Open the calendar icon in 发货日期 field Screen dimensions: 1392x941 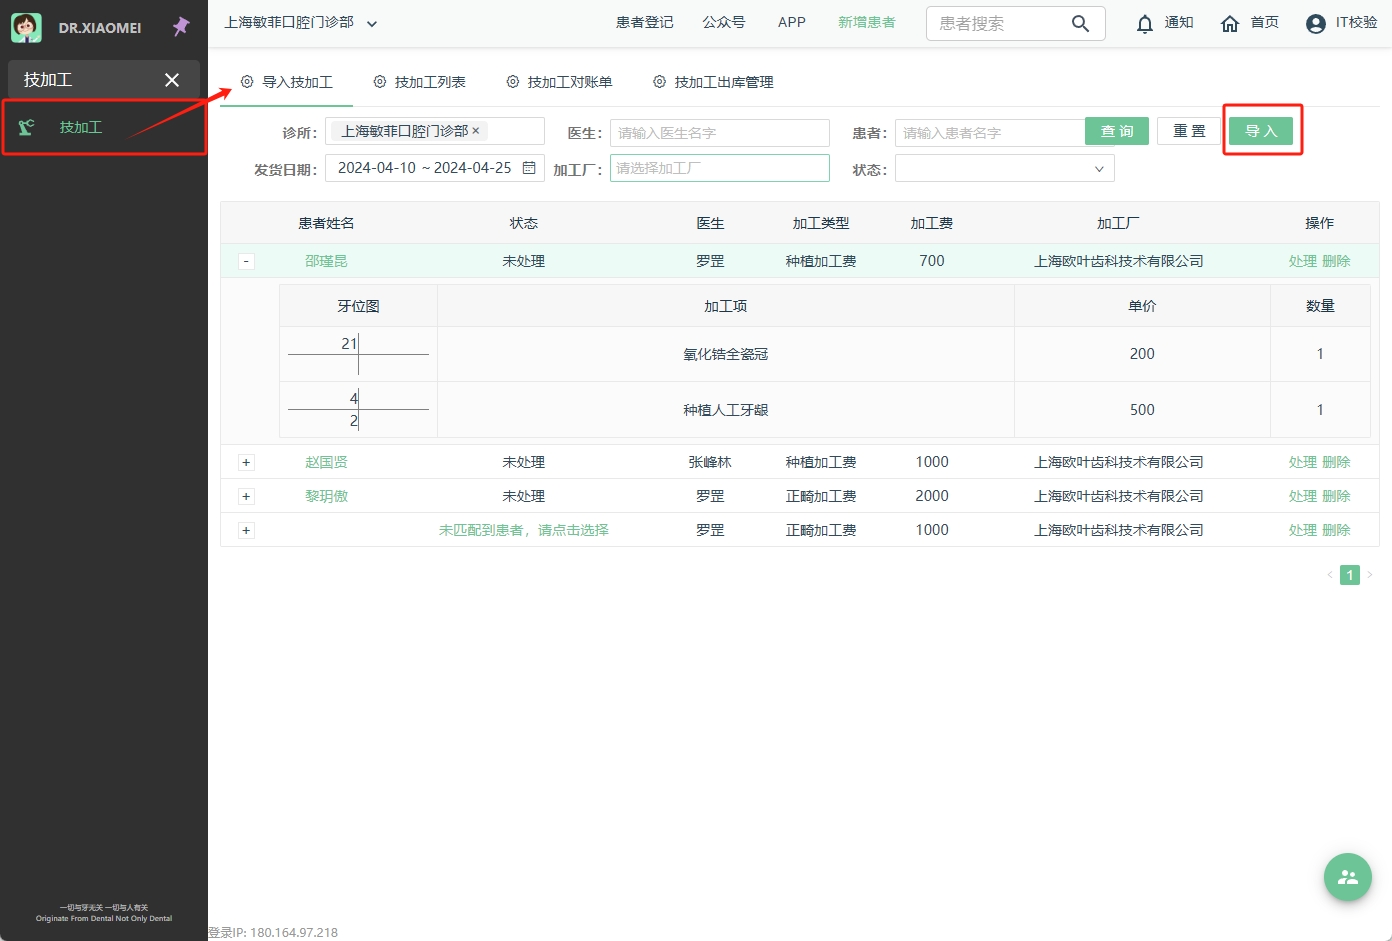(x=529, y=168)
